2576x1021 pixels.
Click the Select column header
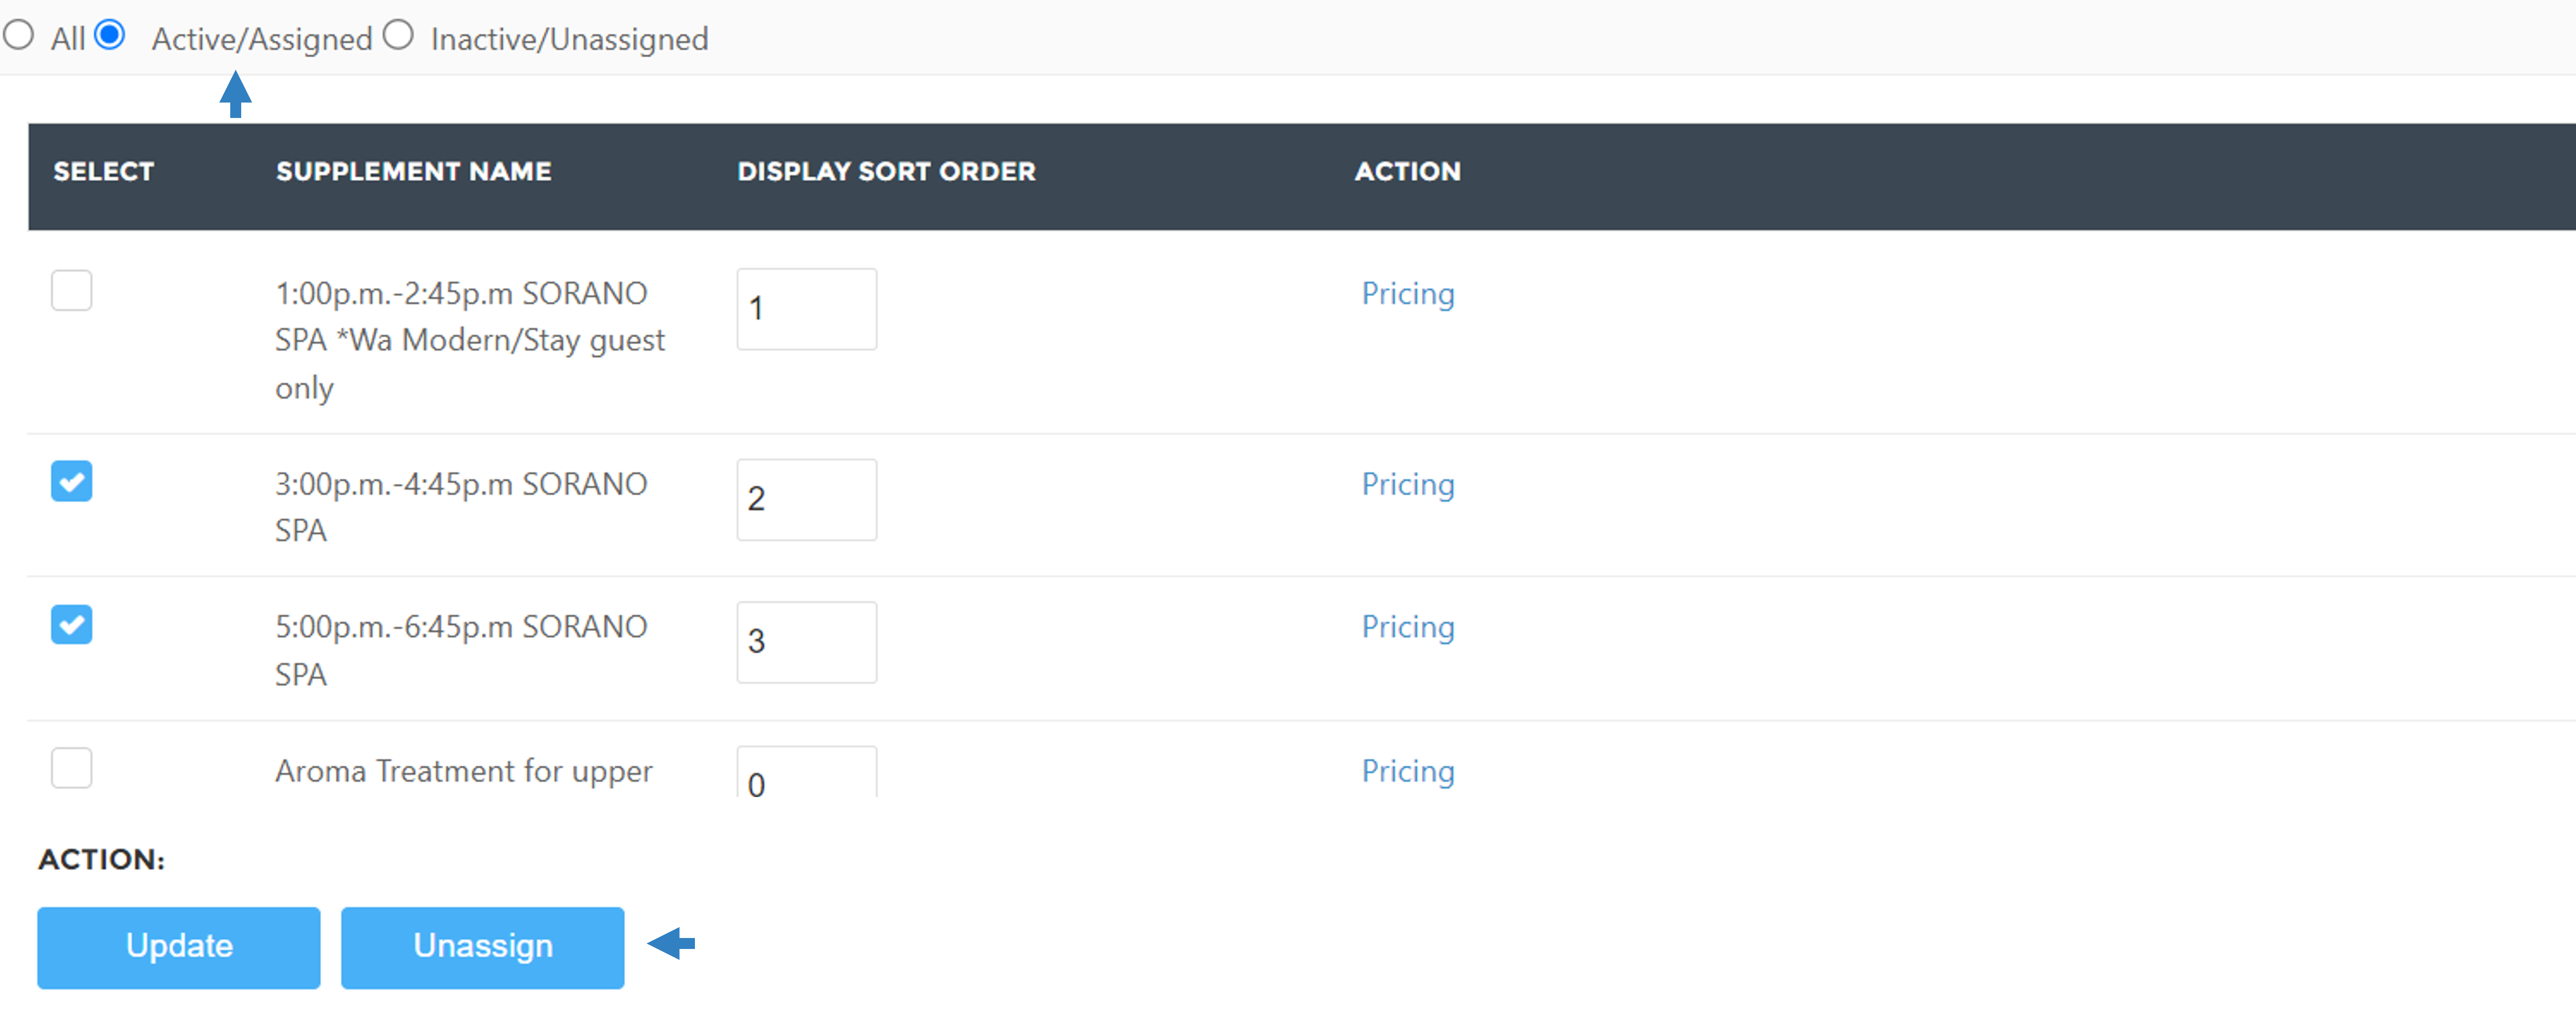[x=104, y=172]
